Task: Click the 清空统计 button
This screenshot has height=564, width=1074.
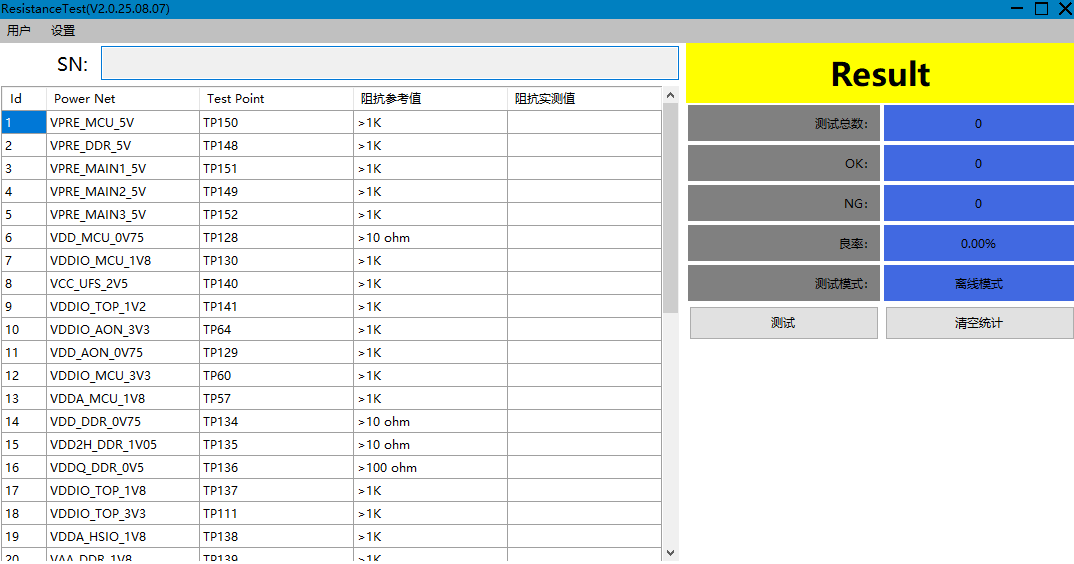Action: 979,323
